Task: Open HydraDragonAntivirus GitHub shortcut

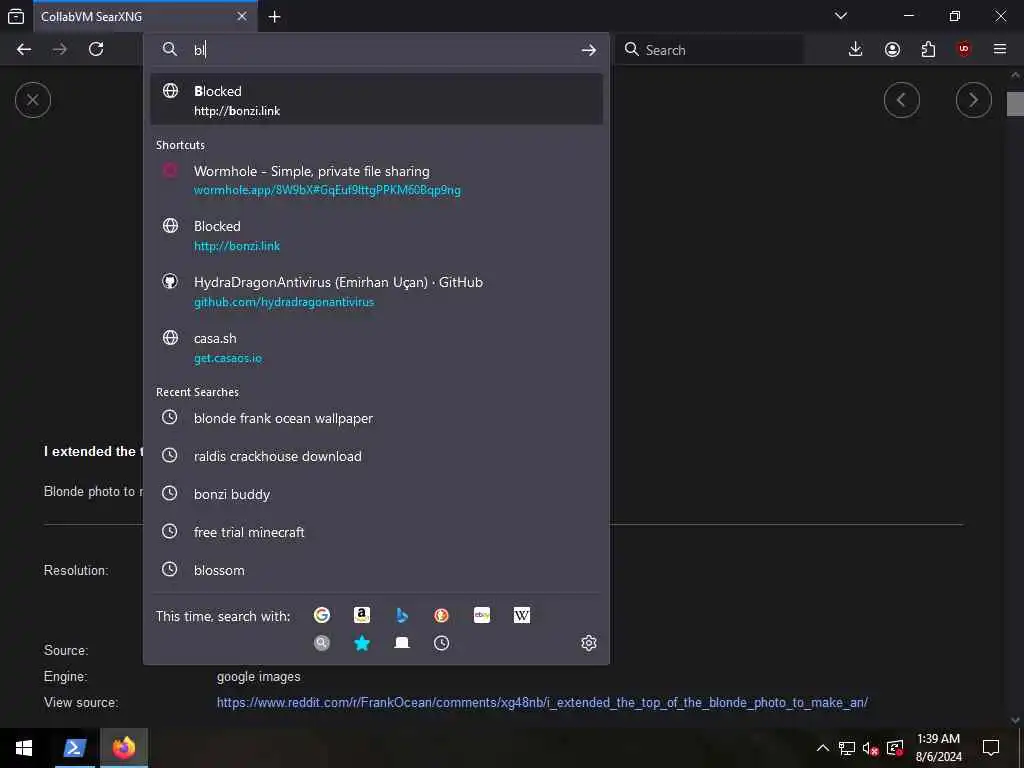Action: (376, 292)
